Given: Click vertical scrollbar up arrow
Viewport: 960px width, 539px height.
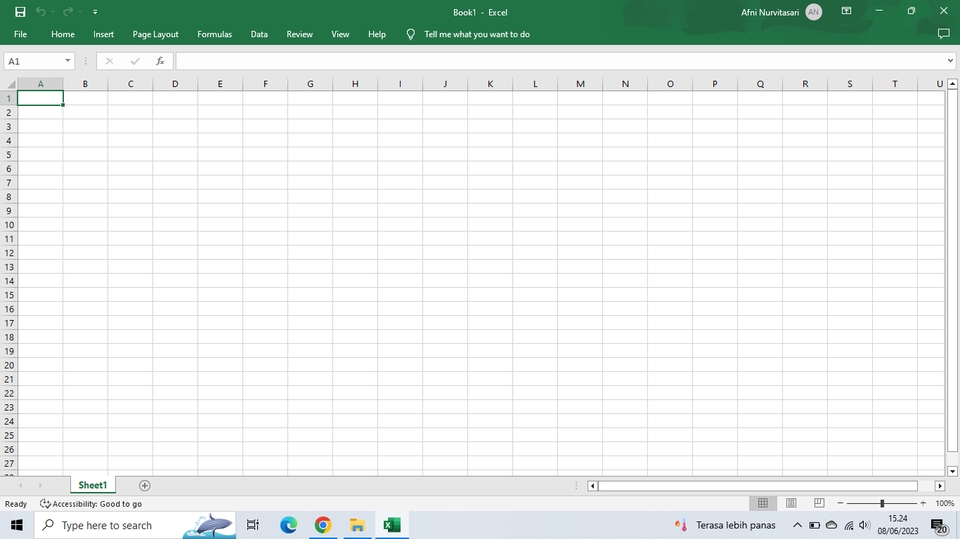Looking at the screenshot, I should [952, 83].
